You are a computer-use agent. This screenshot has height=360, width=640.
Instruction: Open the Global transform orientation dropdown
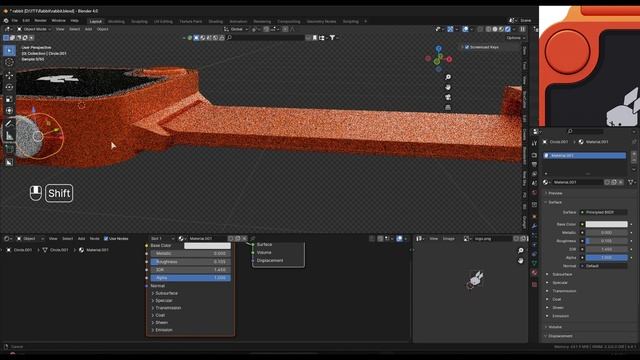pyautogui.click(x=236, y=29)
